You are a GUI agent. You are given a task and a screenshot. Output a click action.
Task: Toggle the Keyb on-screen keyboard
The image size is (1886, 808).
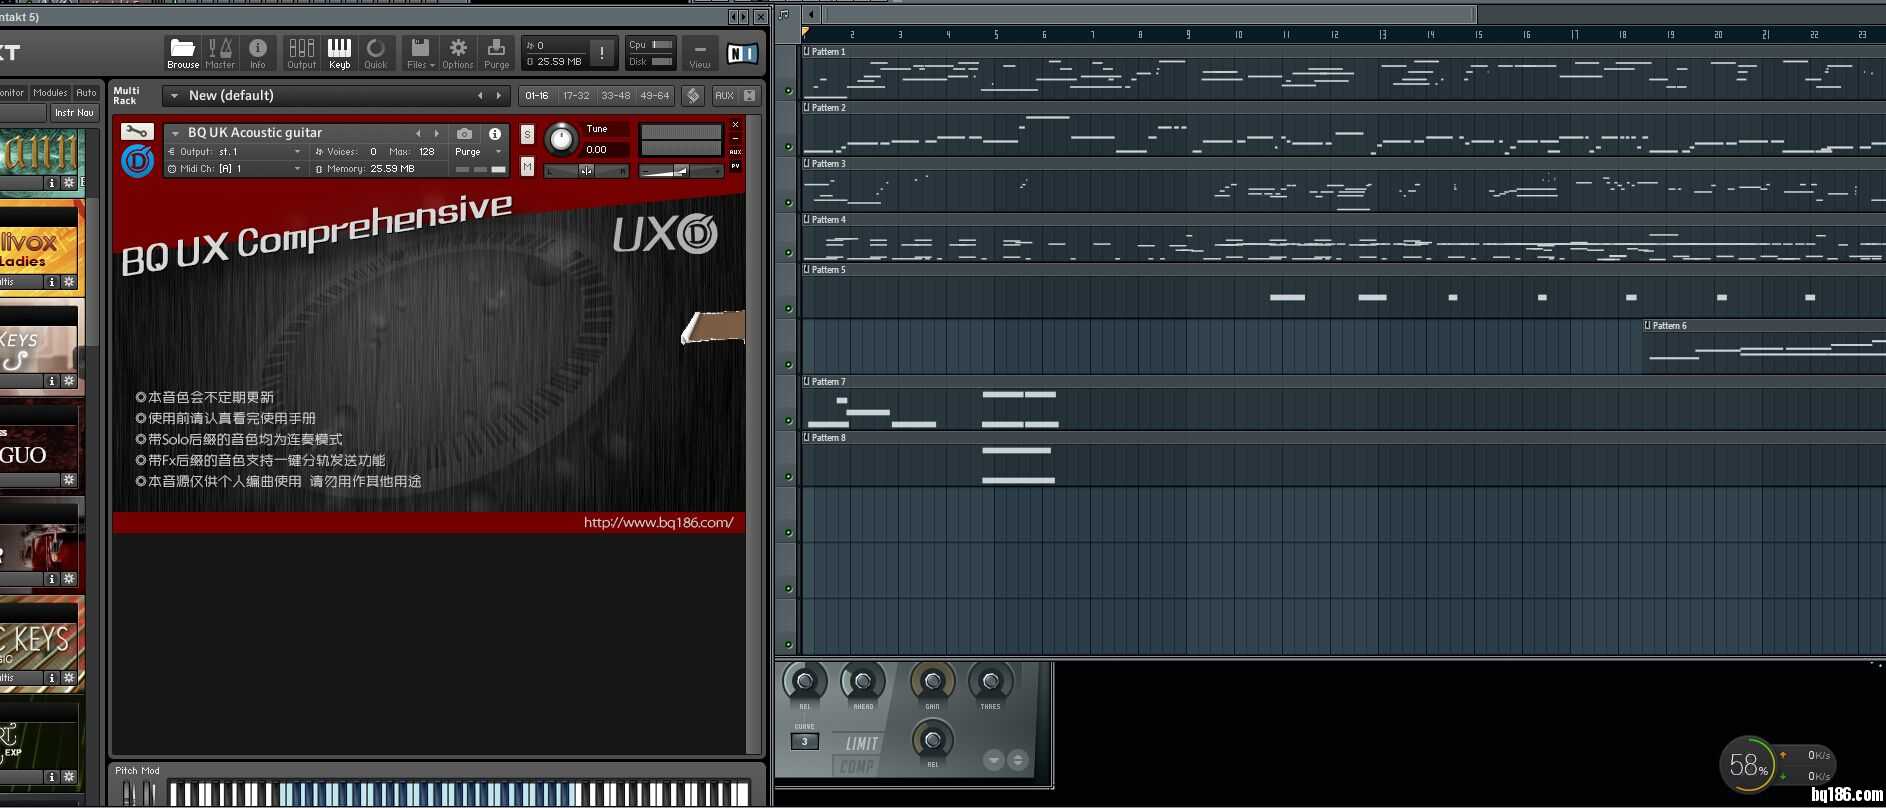339,53
